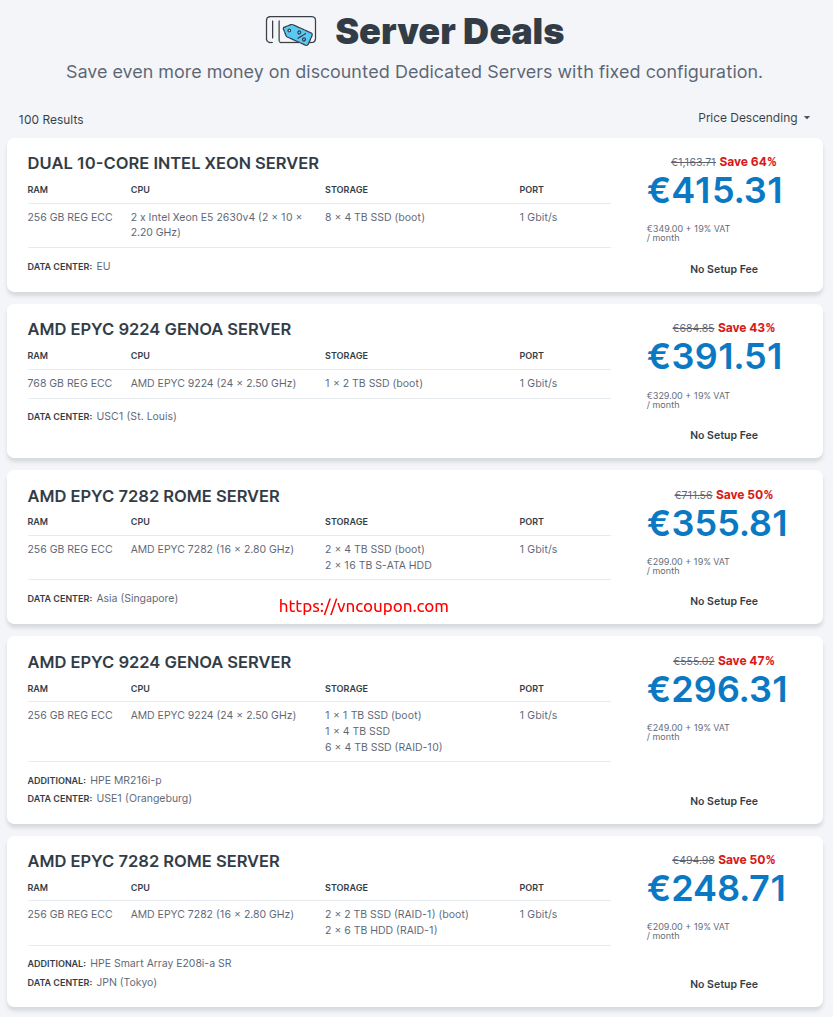Click the Save 43% discount label
Image resolution: width=833 pixels, height=1017 pixels.
point(746,328)
